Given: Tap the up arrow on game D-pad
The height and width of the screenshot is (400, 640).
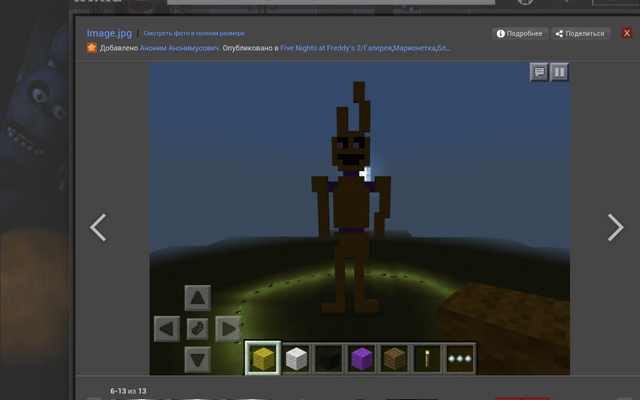Looking at the screenshot, I should point(198,298).
